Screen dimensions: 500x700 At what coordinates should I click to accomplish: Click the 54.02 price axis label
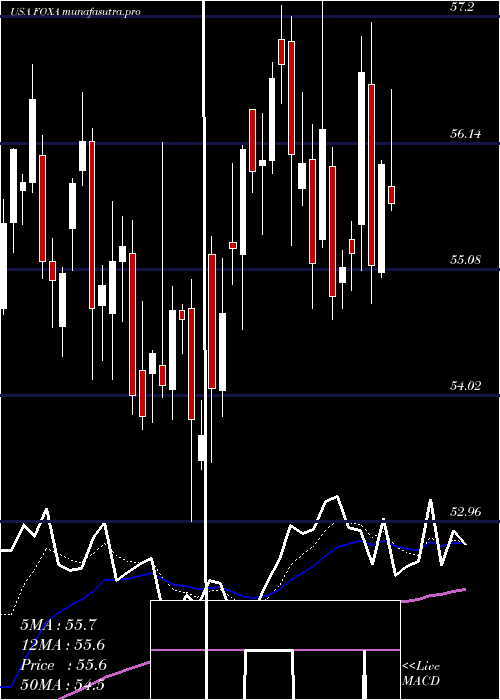point(466,386)
